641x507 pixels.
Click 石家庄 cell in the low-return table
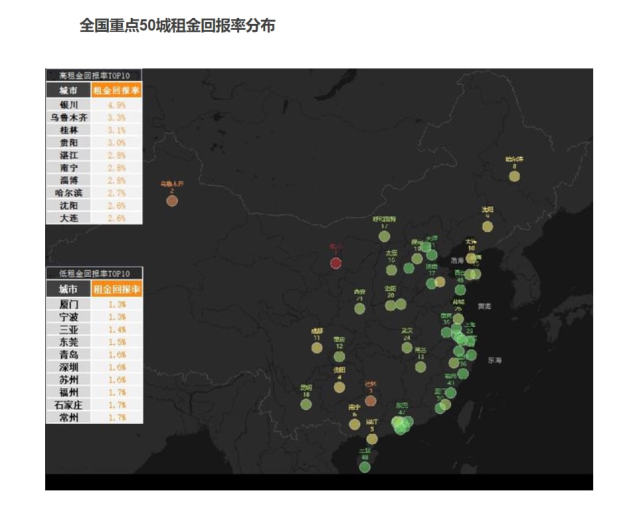click(x=69, y=405)
